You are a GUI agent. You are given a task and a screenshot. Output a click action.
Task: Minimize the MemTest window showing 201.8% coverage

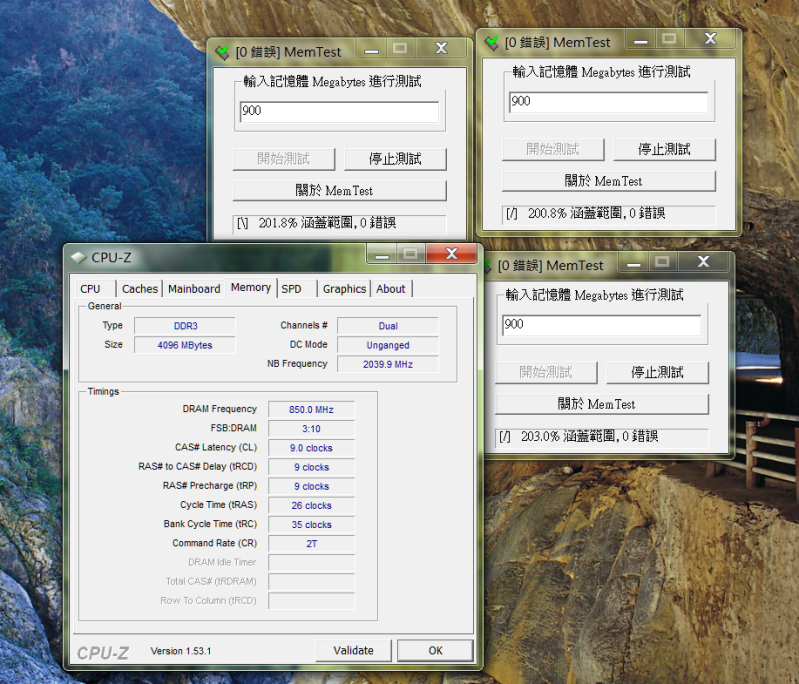coord(371,48)
